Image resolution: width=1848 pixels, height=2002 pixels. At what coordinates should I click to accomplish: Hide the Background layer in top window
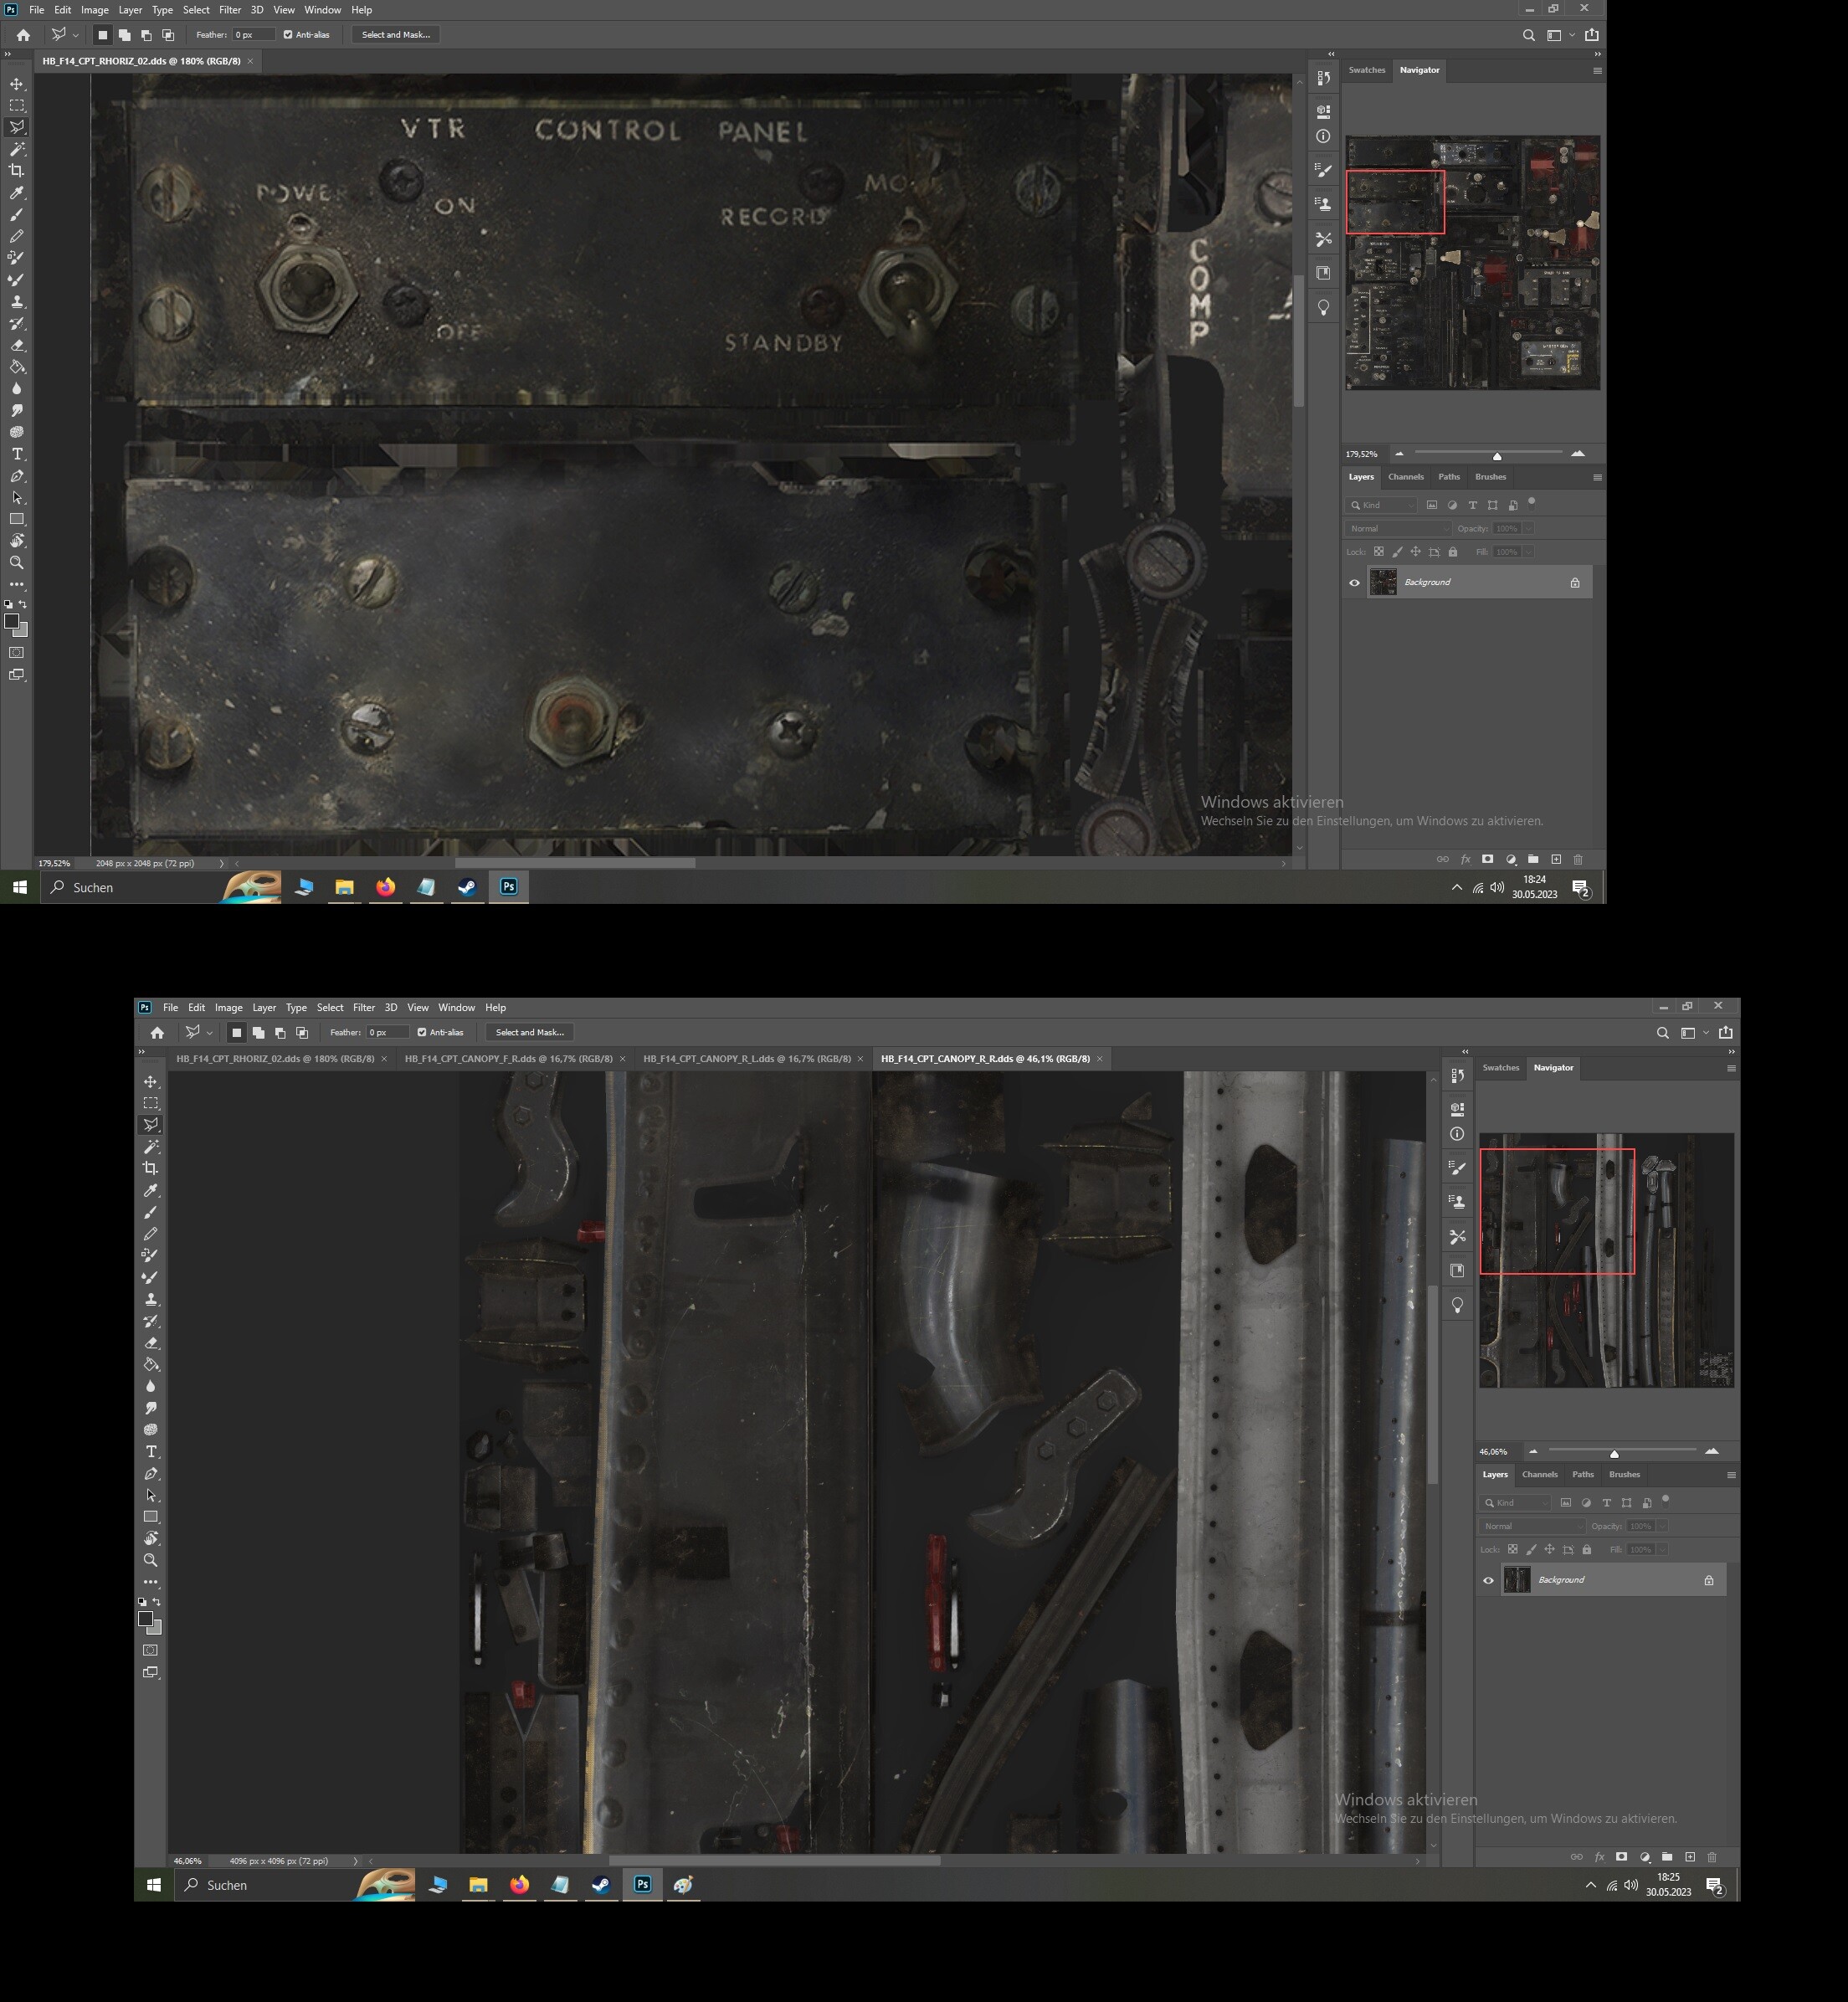click(1354, 583)
